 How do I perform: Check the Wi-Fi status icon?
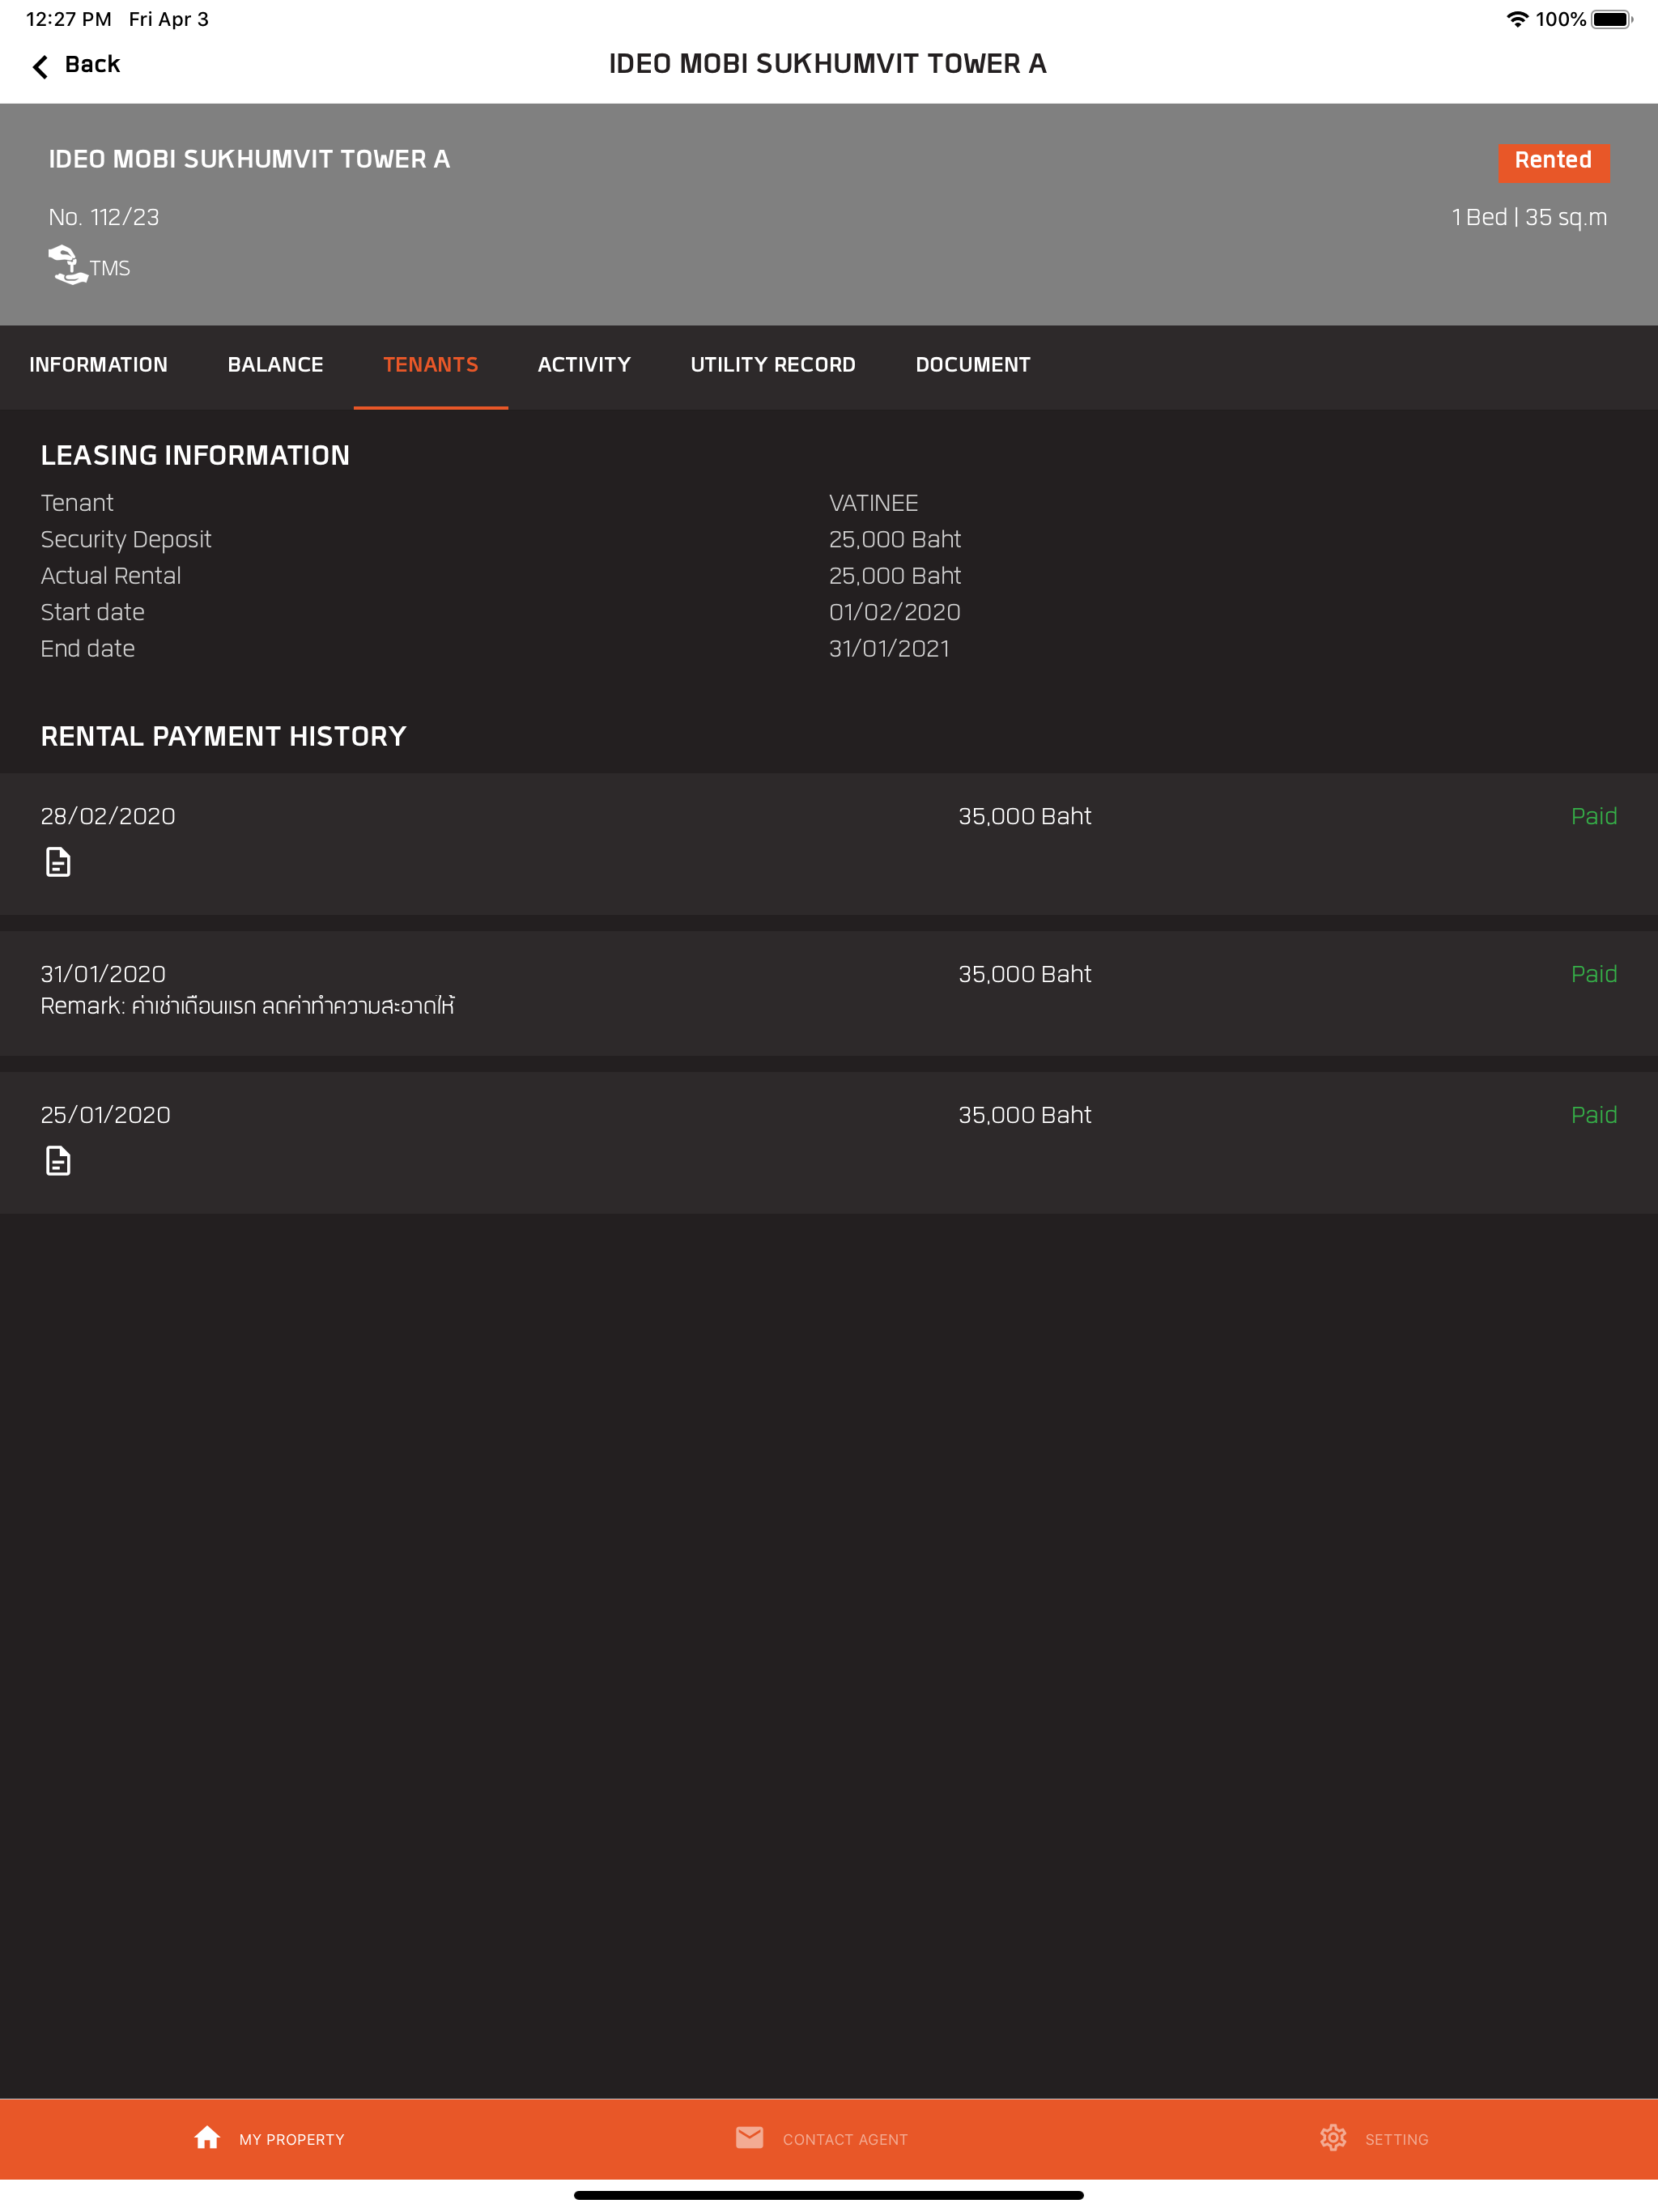(1517, 19)
